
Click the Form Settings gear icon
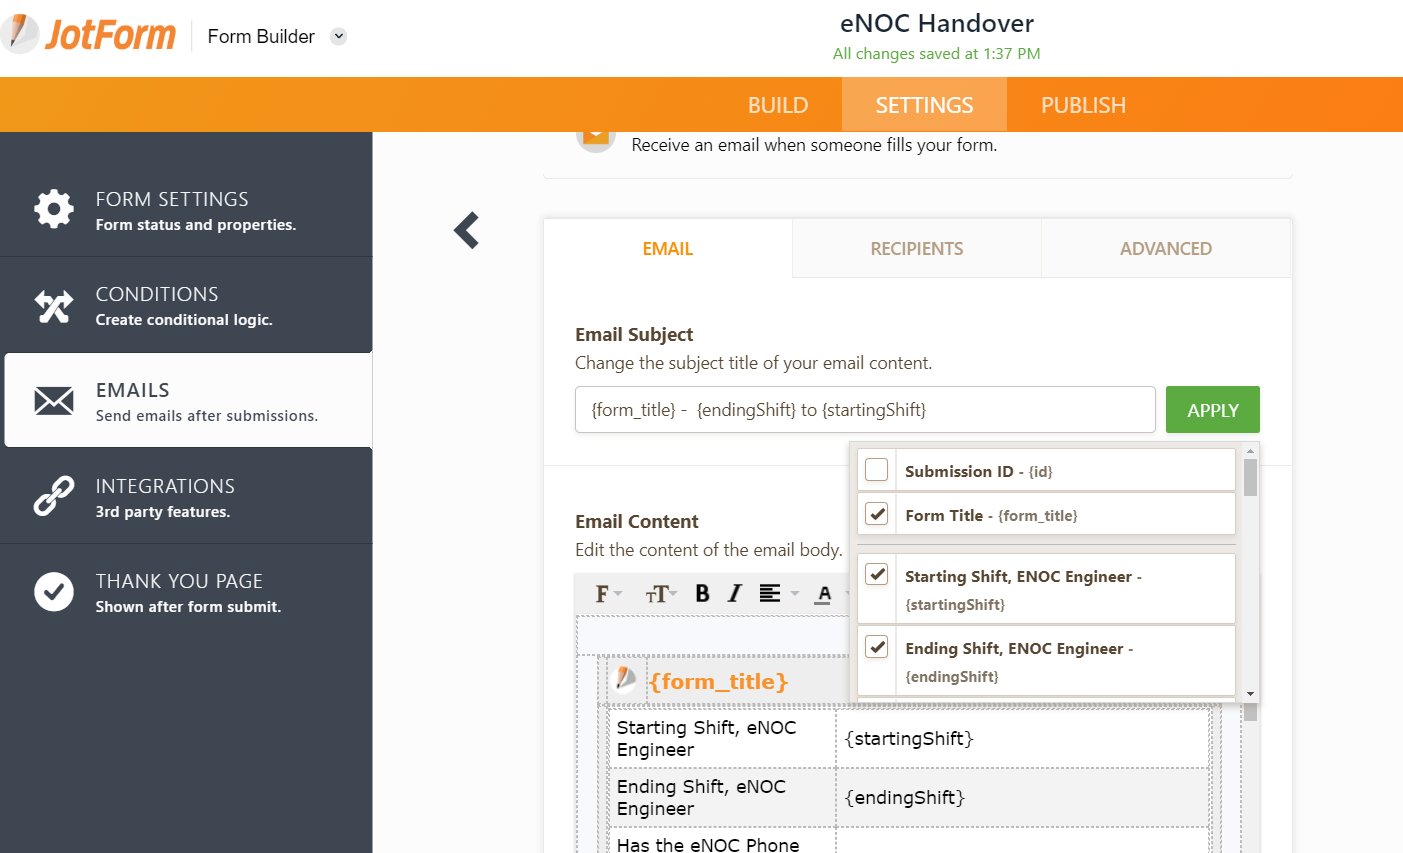click(54, 209)
